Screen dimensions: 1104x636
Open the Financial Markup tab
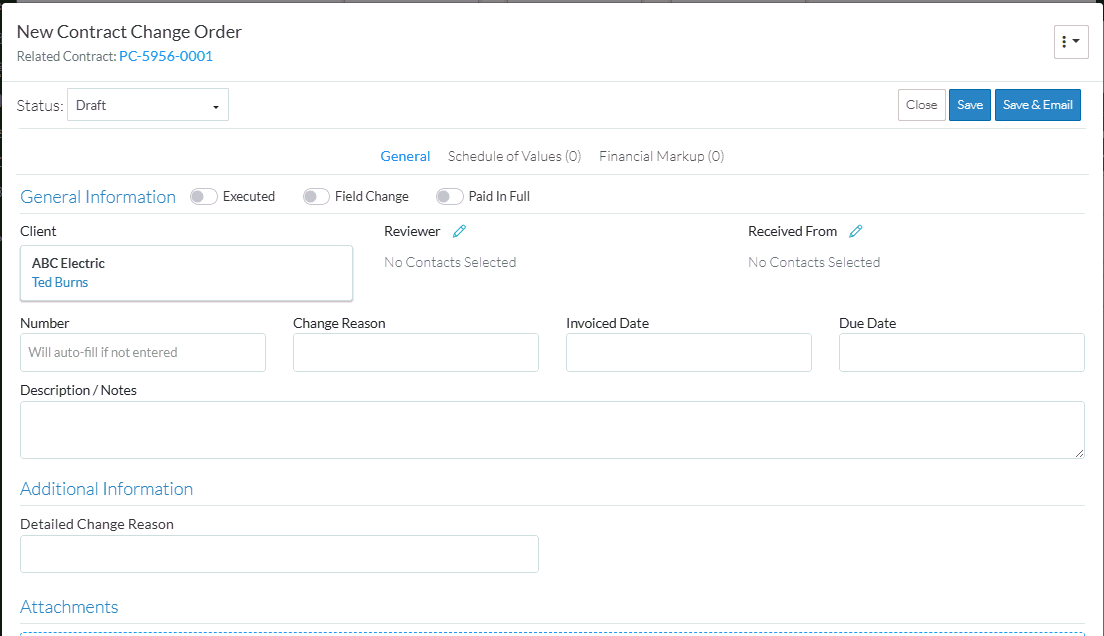(x=661, y=156)
